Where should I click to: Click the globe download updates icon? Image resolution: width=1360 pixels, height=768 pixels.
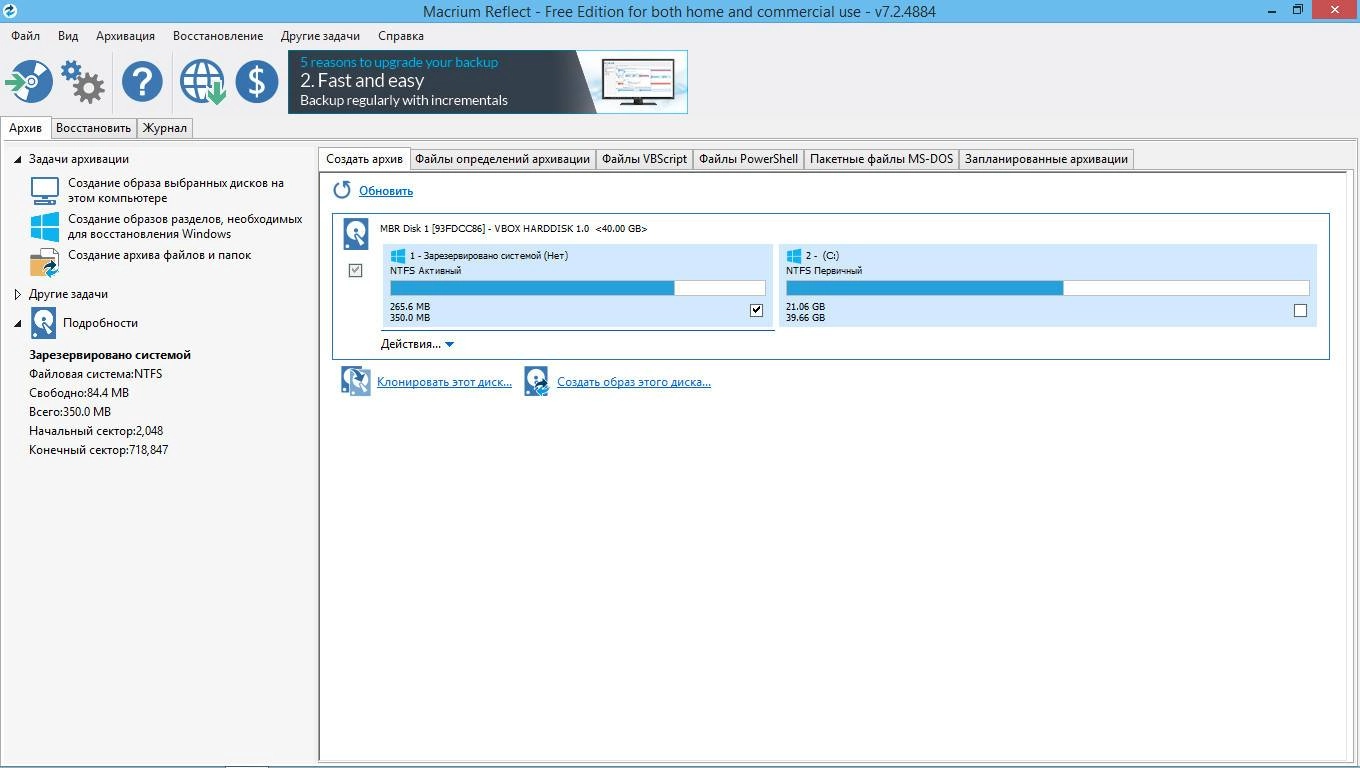tap(202, 81)
